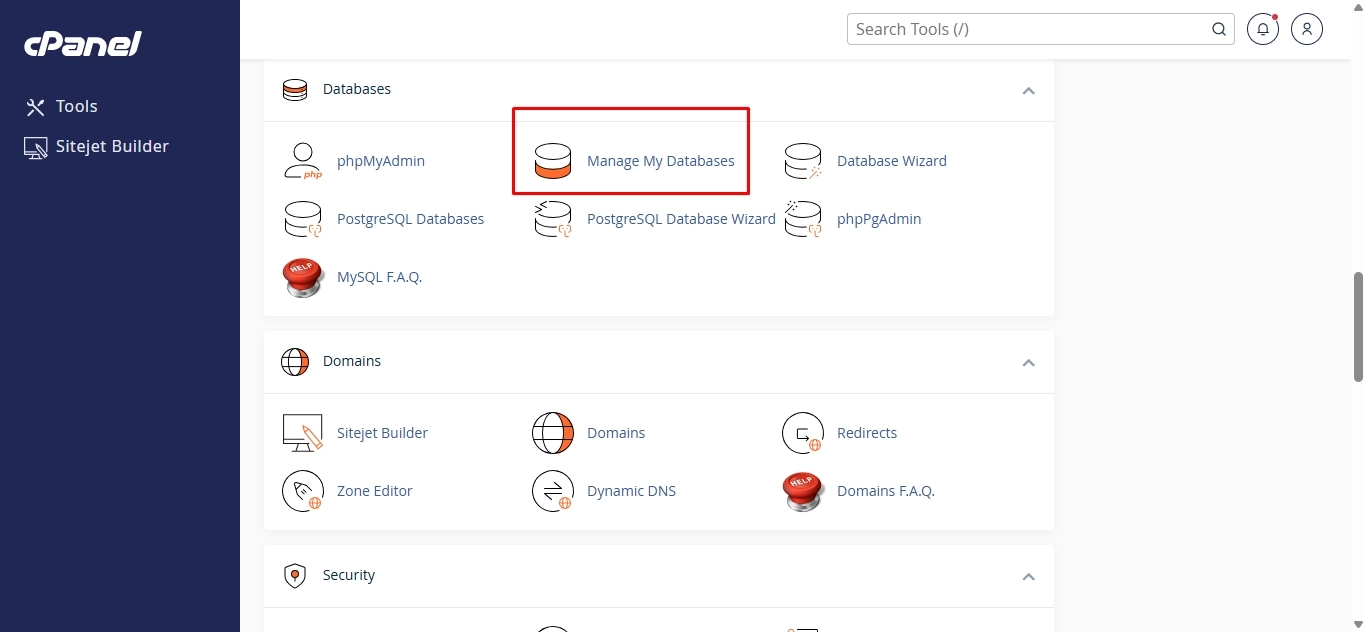
Task: Click the MySQL F.A.Q. help icon
Action: tap(303, 277)
